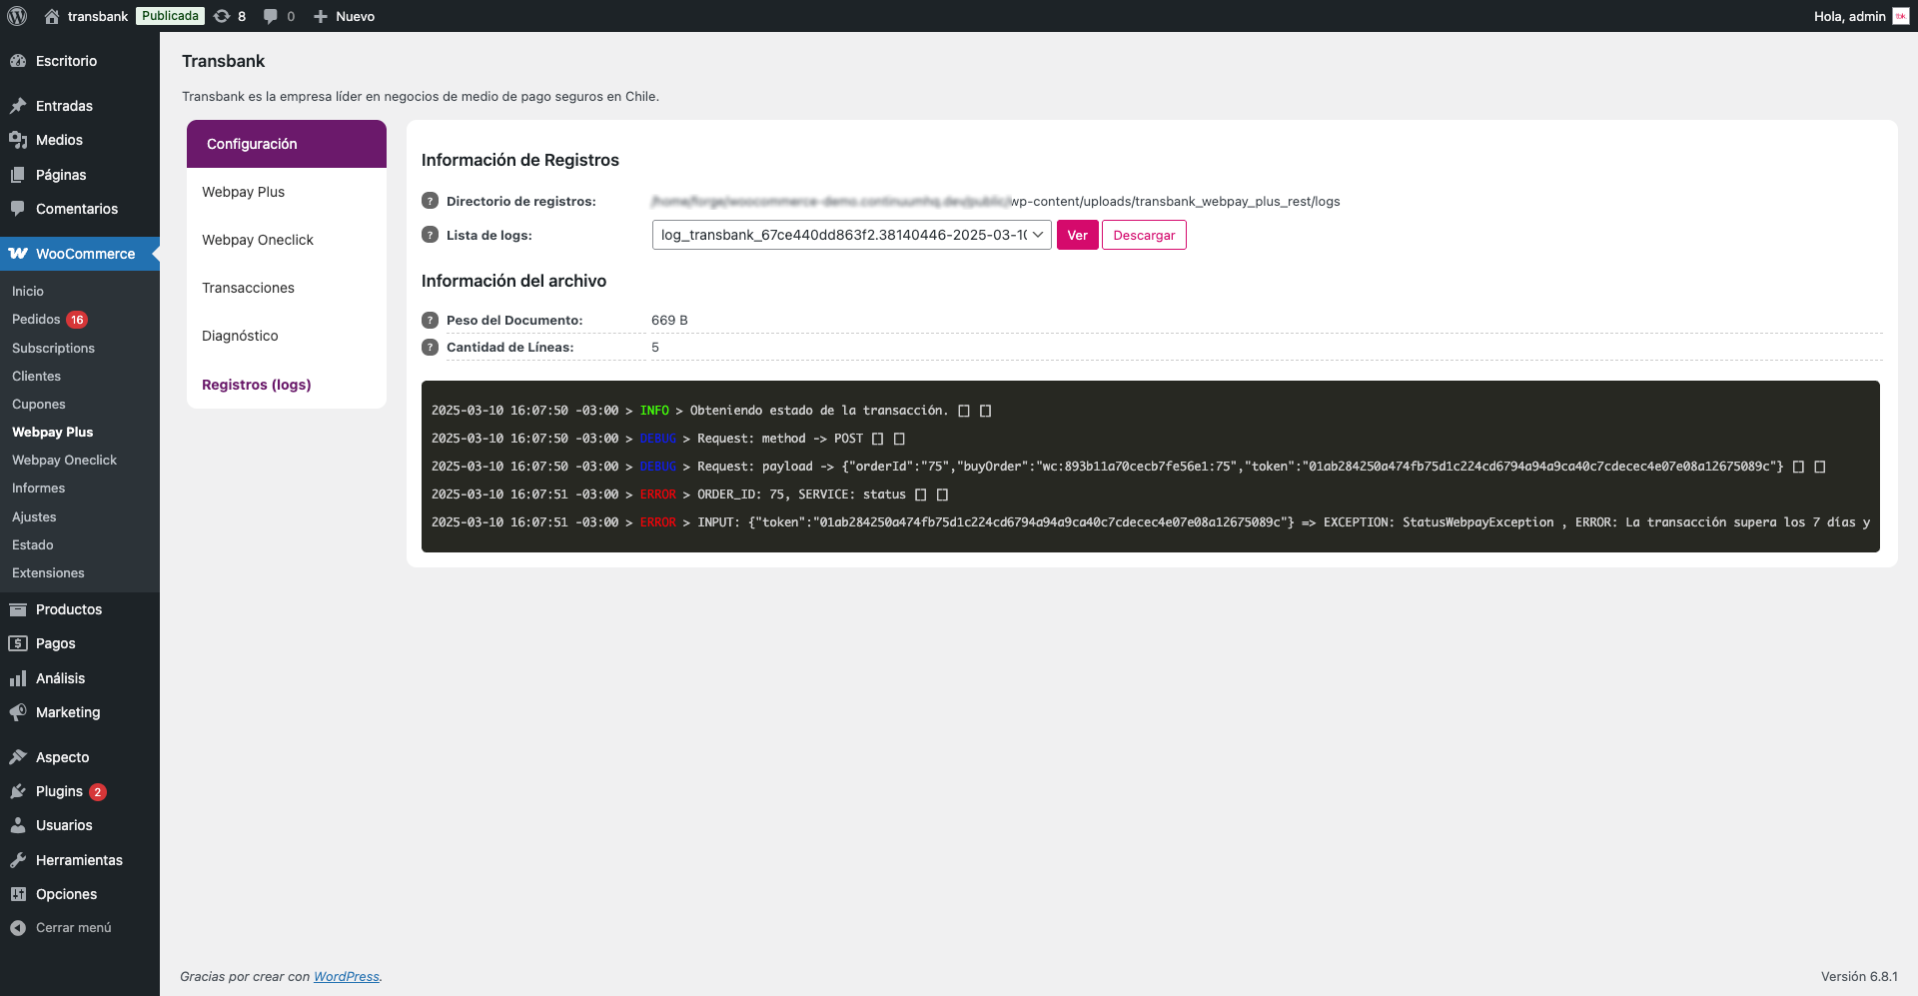Image resolution: width=1918 pixels, height=996 pixels.
Task: Click the Productos box icon
Action: [x=18, y=609]
